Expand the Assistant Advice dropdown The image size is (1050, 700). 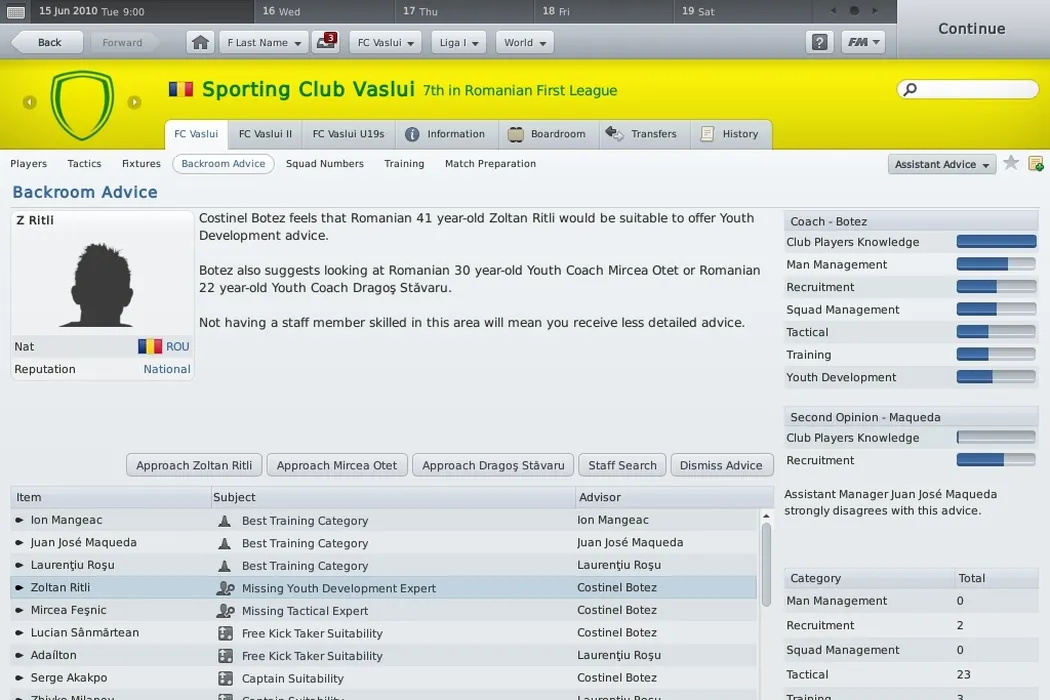click(x=941, y=164)
